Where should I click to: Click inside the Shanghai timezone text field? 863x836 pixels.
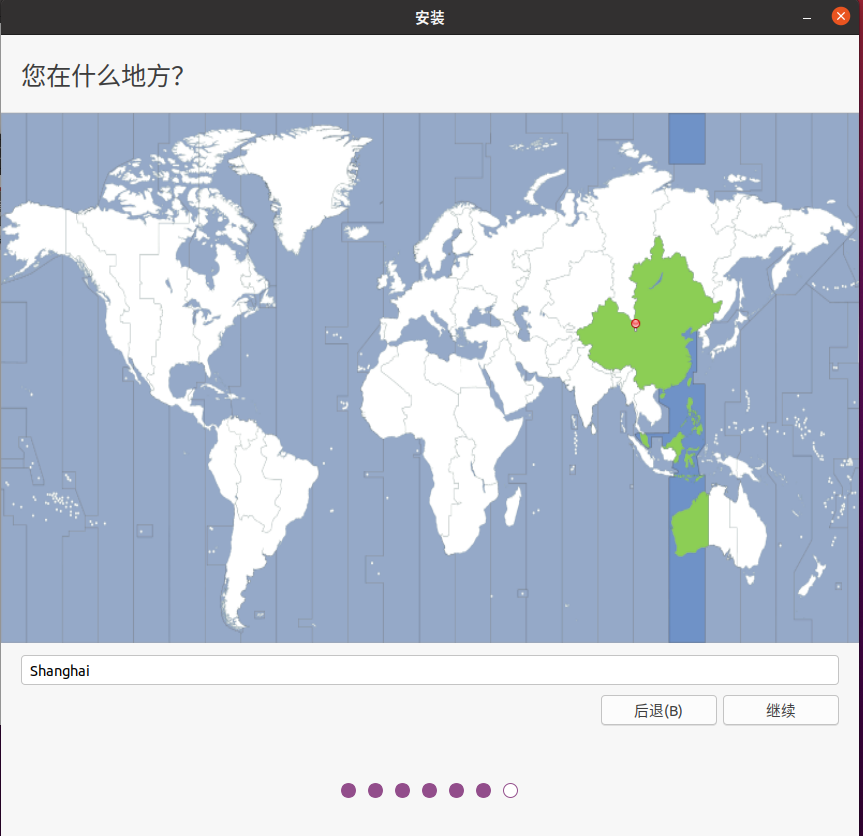(430, 670)
